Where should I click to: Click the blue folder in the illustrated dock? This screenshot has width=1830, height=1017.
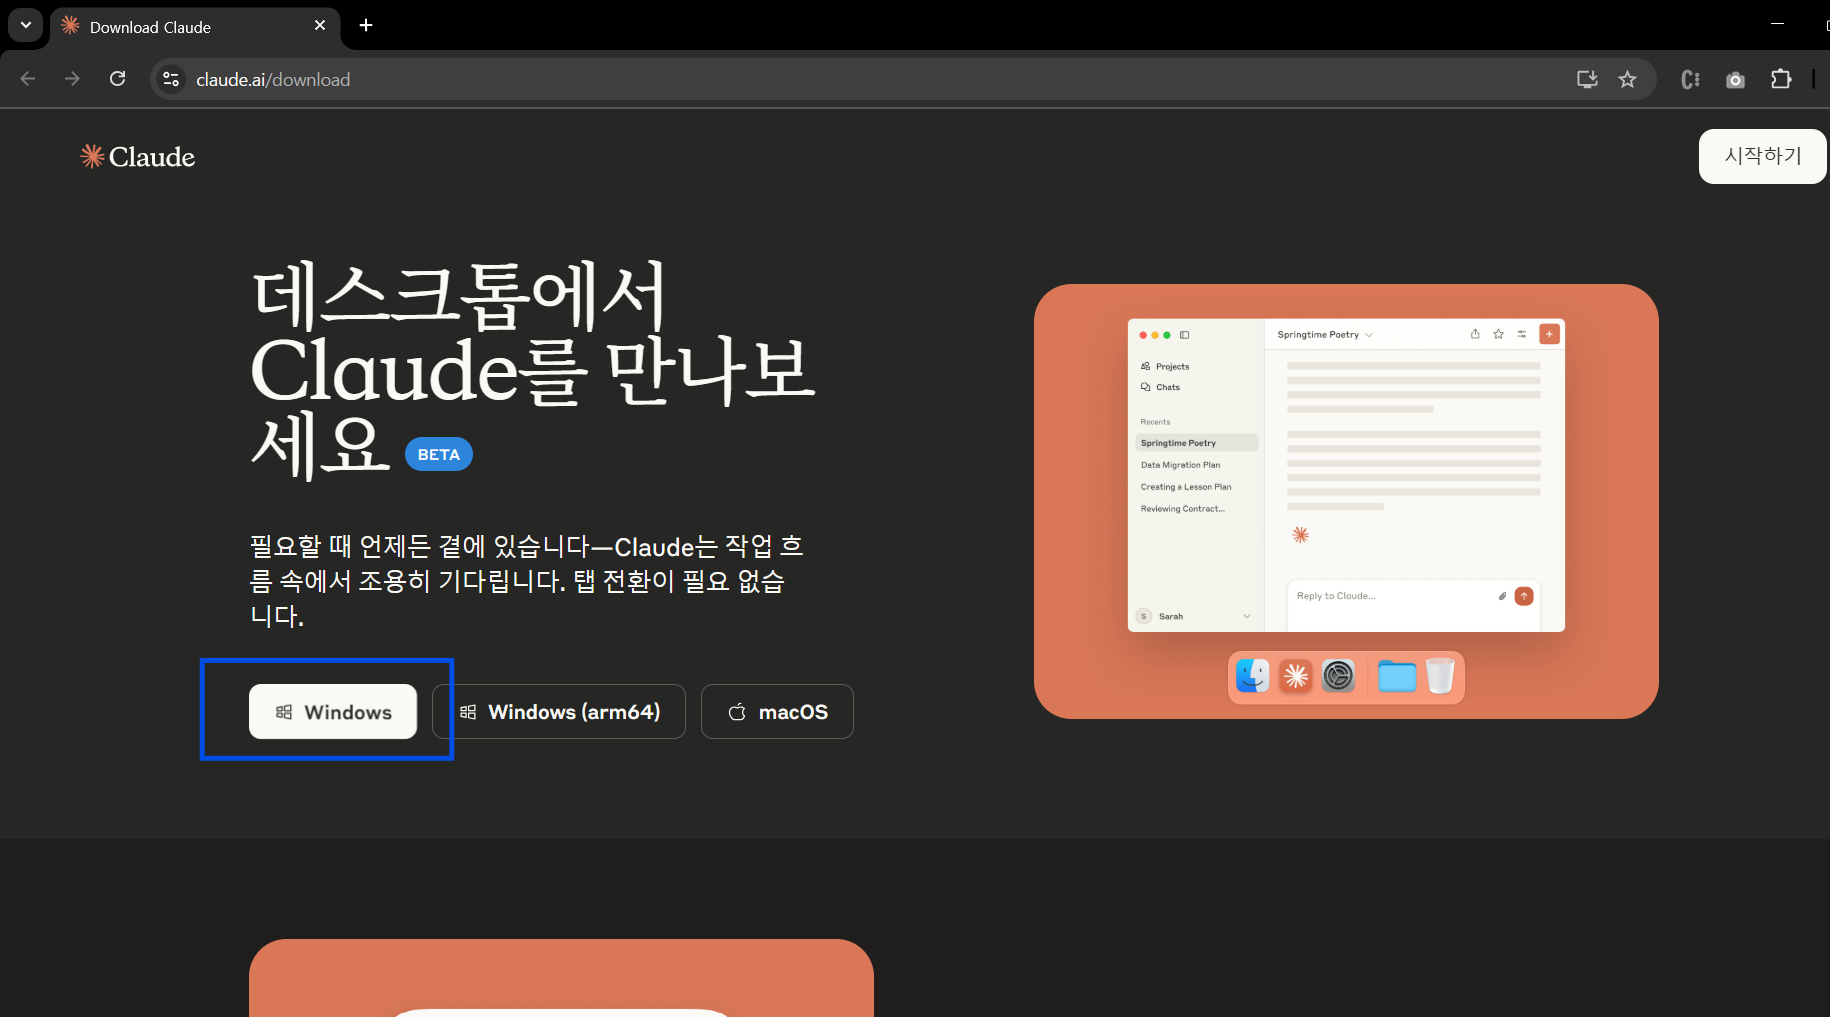pyautogui.click(x=1397, y=677)
